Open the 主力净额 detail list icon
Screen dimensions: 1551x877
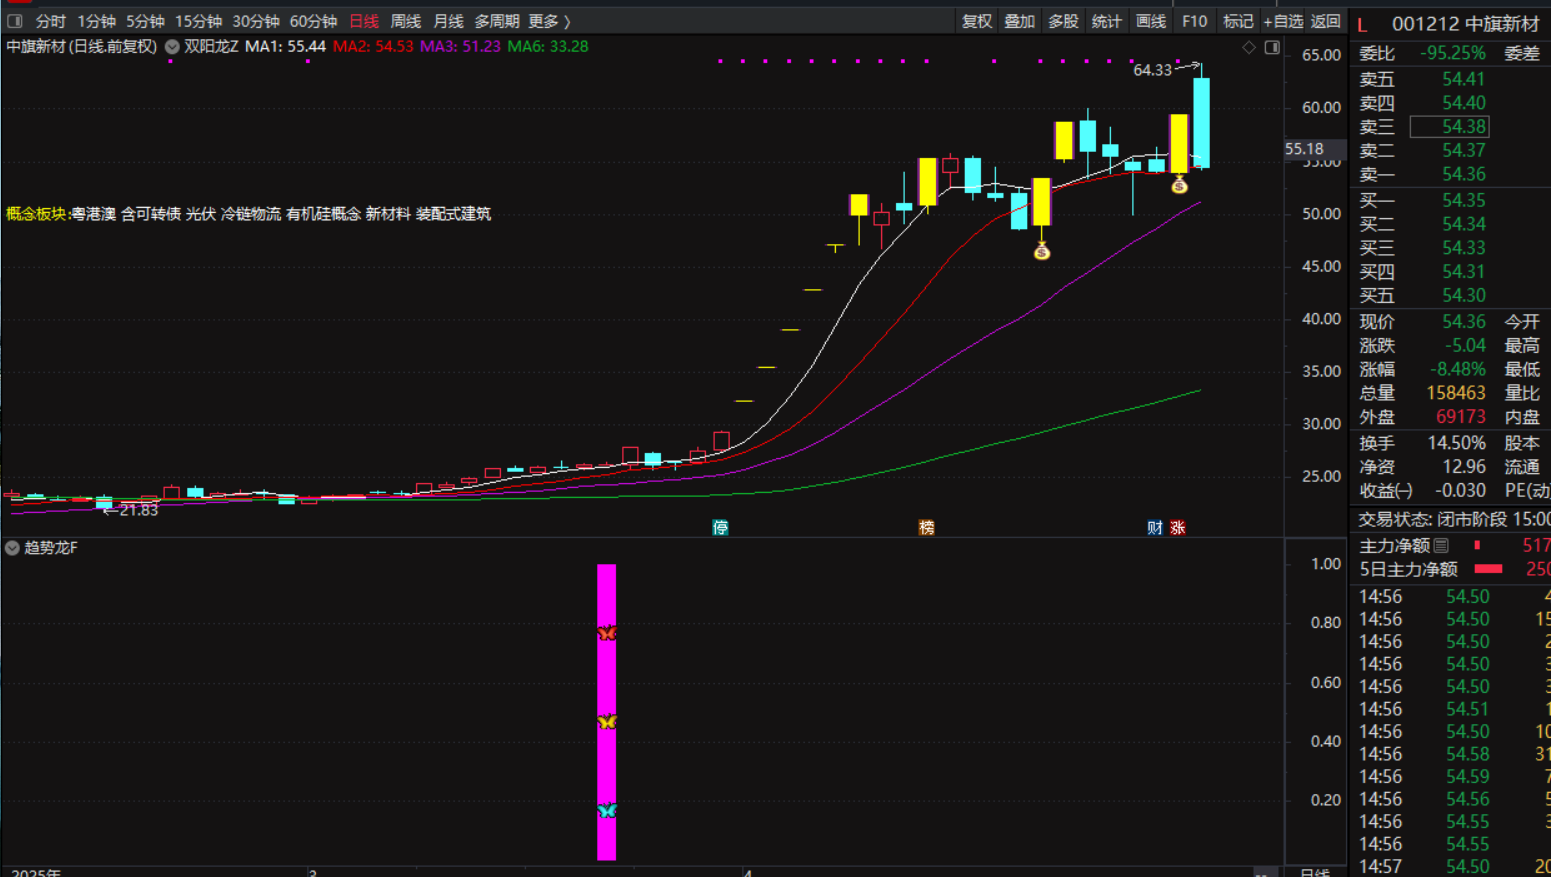tap(1441, 545)
